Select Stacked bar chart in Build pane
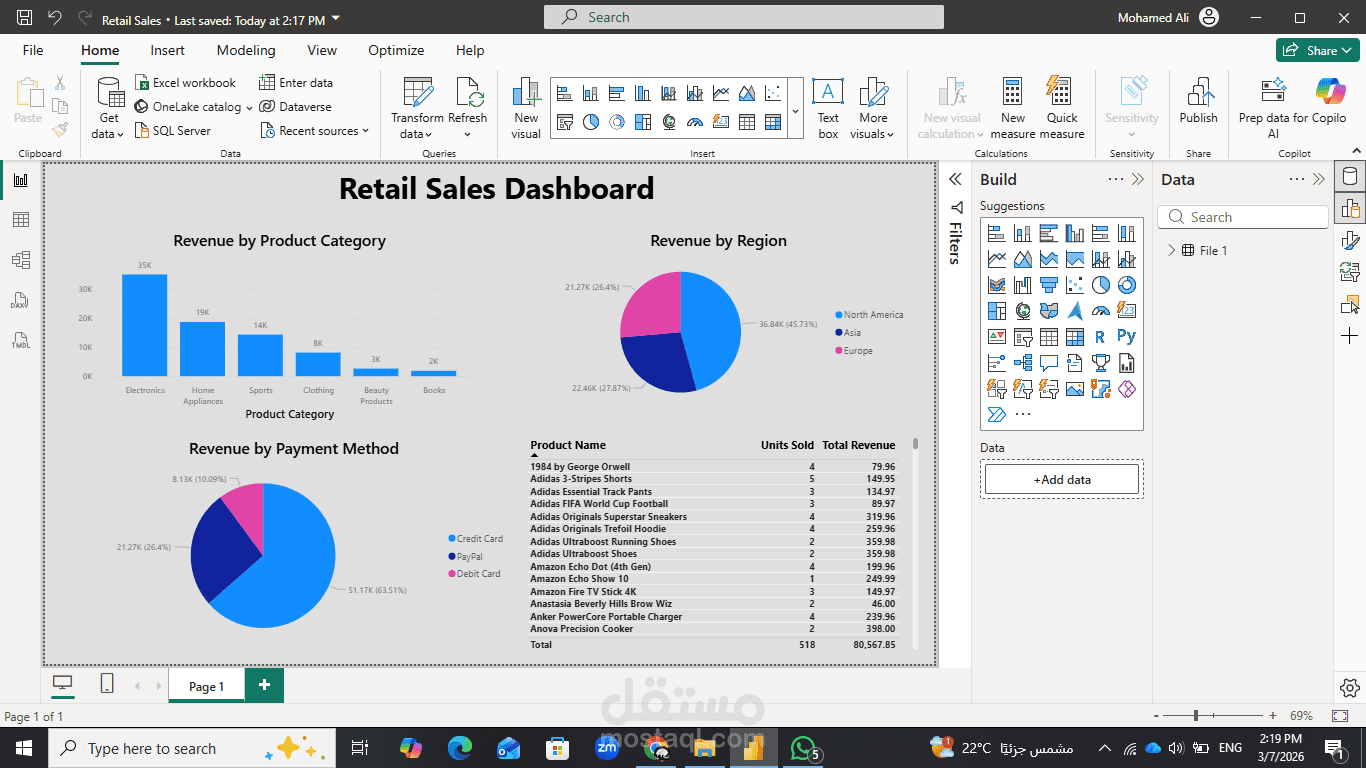1366x768 pixels. tap(996, 233)
